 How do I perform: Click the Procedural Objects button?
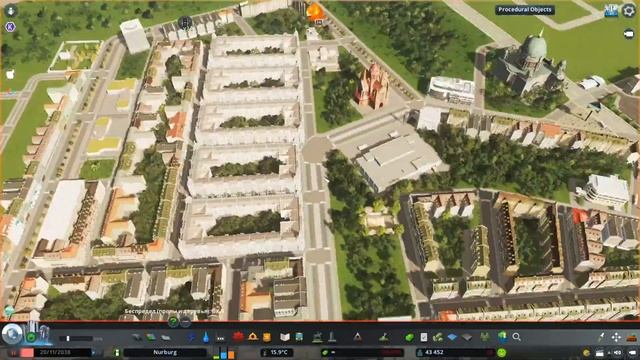coord(524,9)
